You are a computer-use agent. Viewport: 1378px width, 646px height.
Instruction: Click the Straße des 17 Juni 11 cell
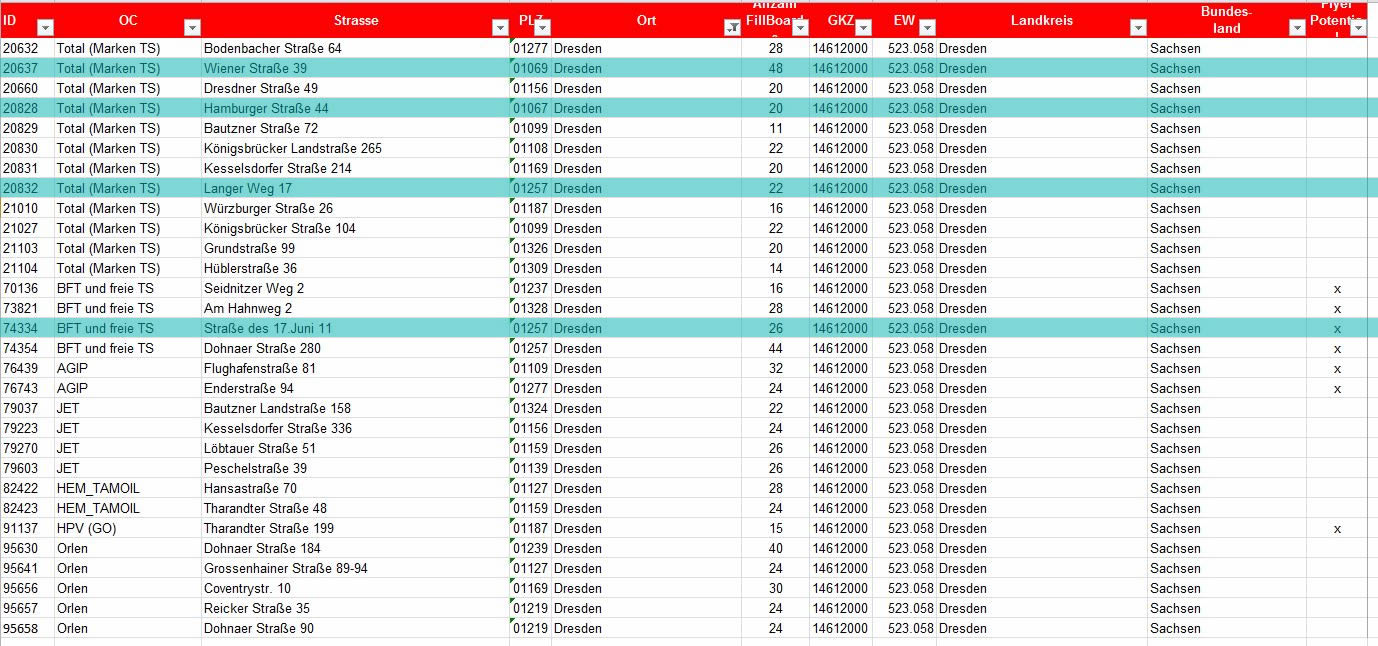355,328
